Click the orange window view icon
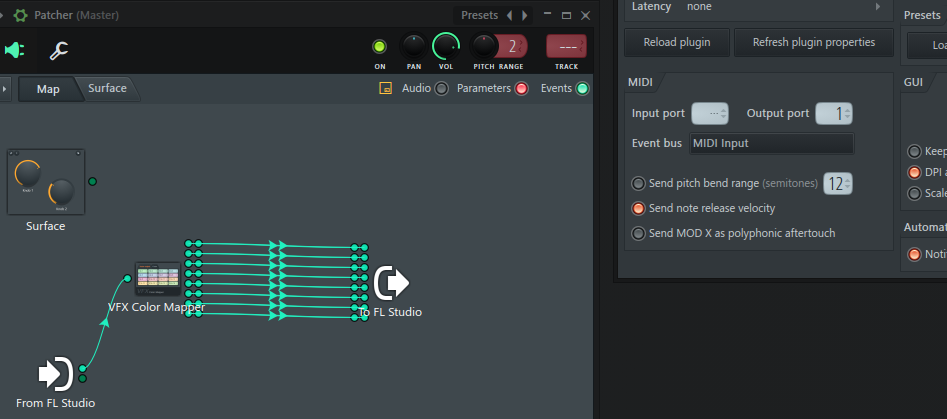The width and height of the screenshot is (947, 419). pos(385,88)
